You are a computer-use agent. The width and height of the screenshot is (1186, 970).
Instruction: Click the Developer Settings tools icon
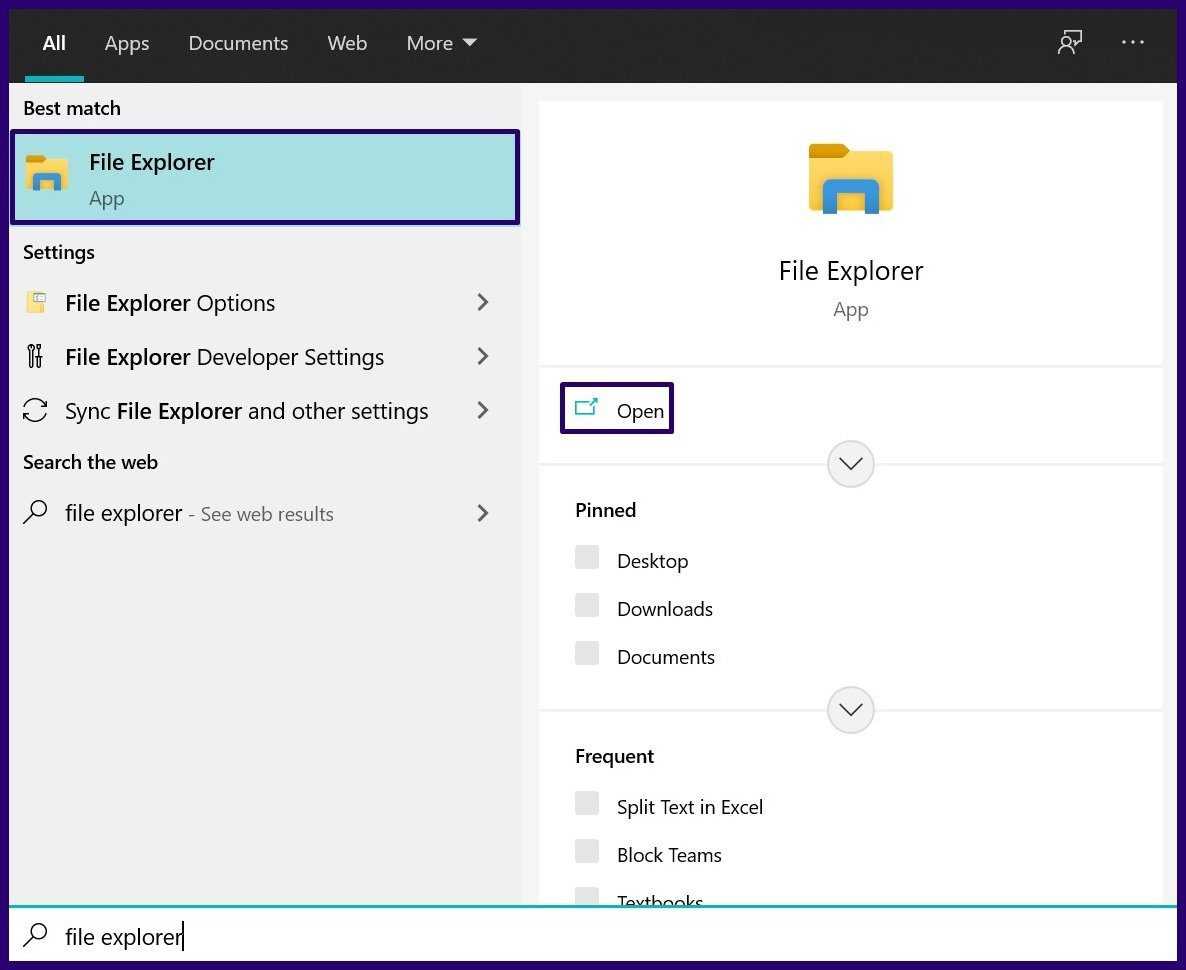36,357
